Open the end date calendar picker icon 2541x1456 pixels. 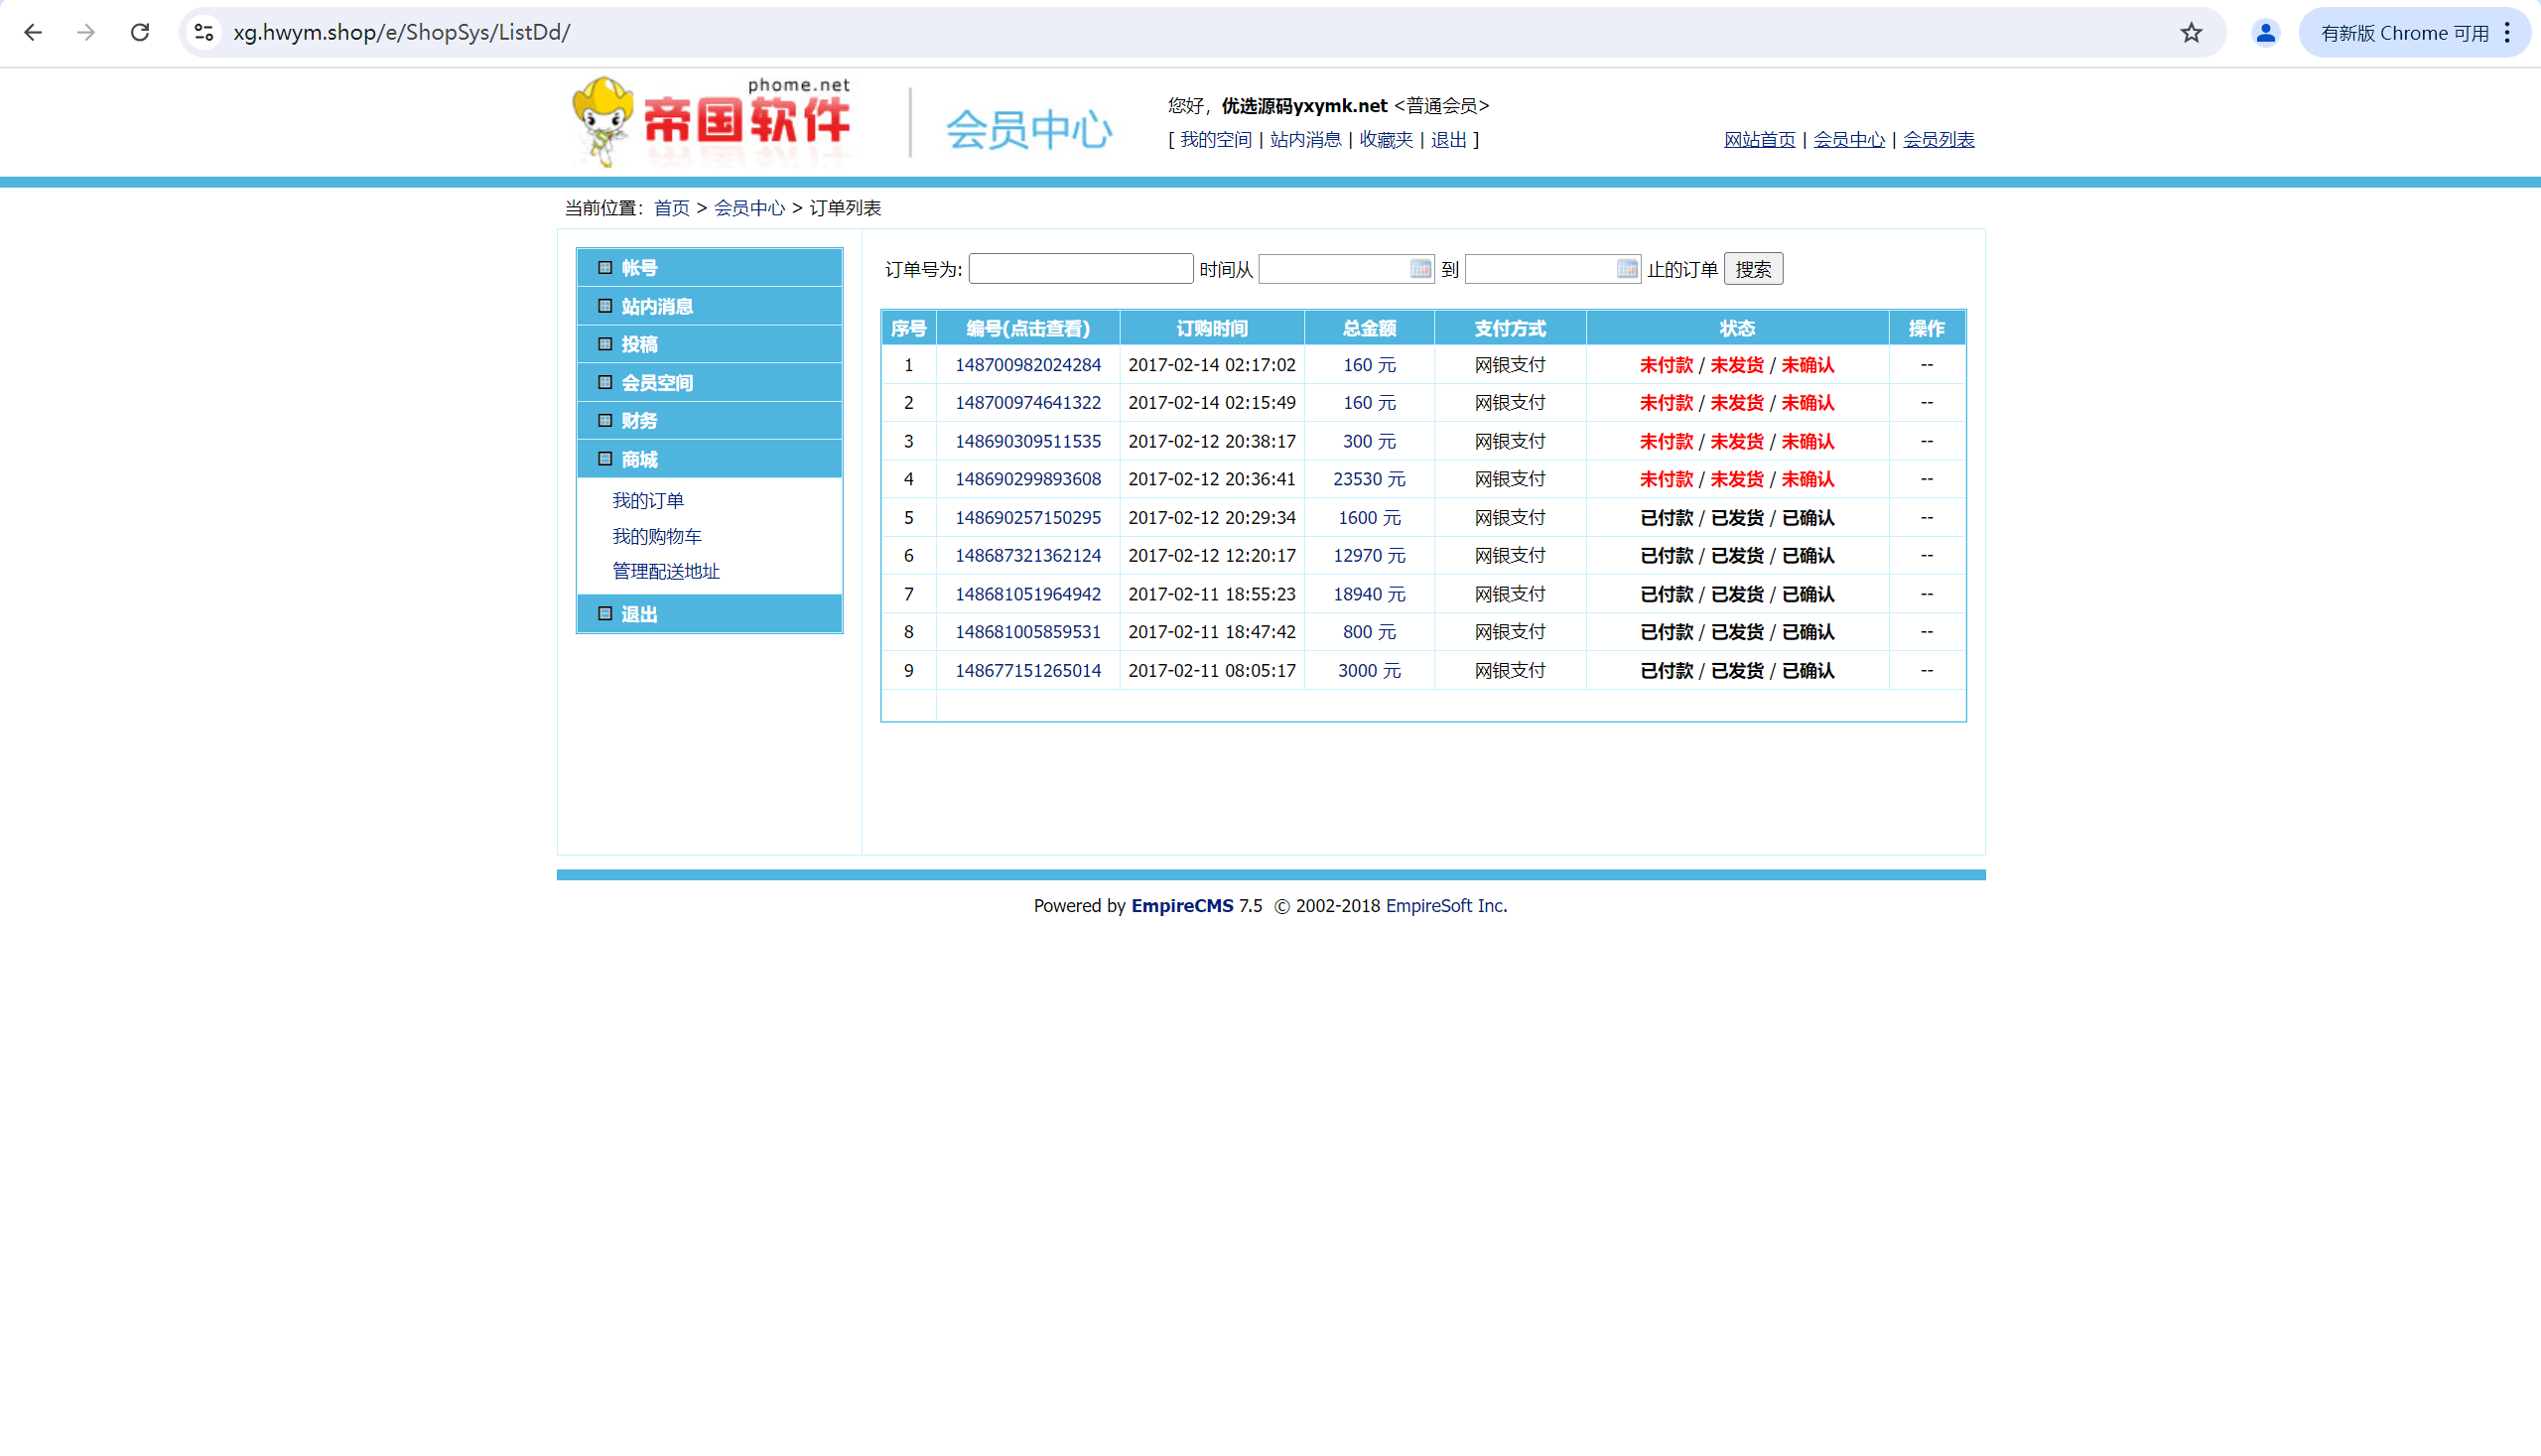click(x=1626, y=268)
